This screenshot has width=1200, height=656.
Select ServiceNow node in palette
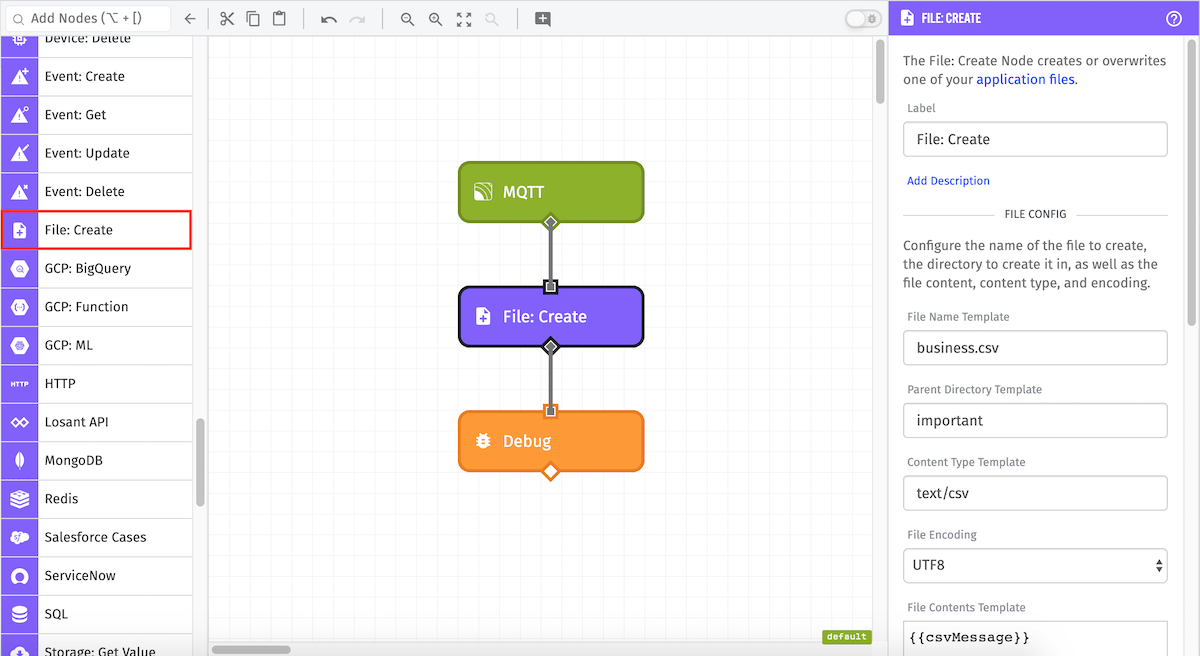[x=96, y=576]
